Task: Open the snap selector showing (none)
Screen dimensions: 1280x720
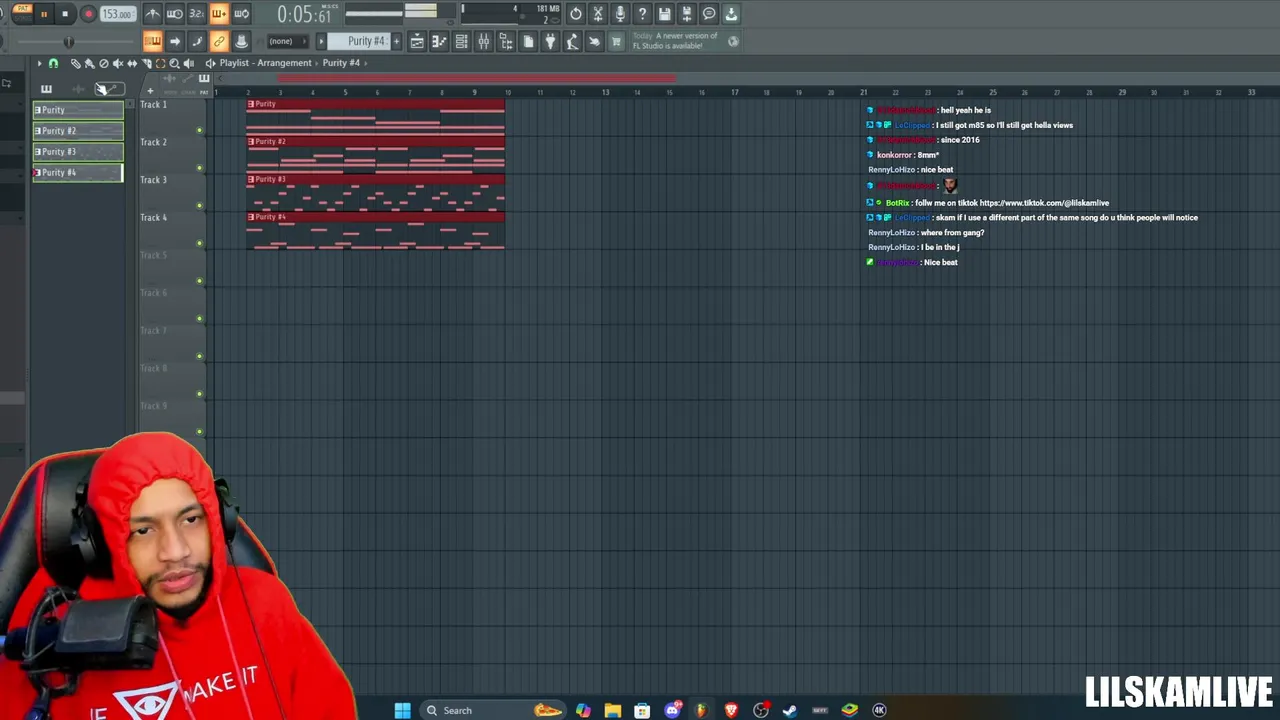Action: pos(288,41)
